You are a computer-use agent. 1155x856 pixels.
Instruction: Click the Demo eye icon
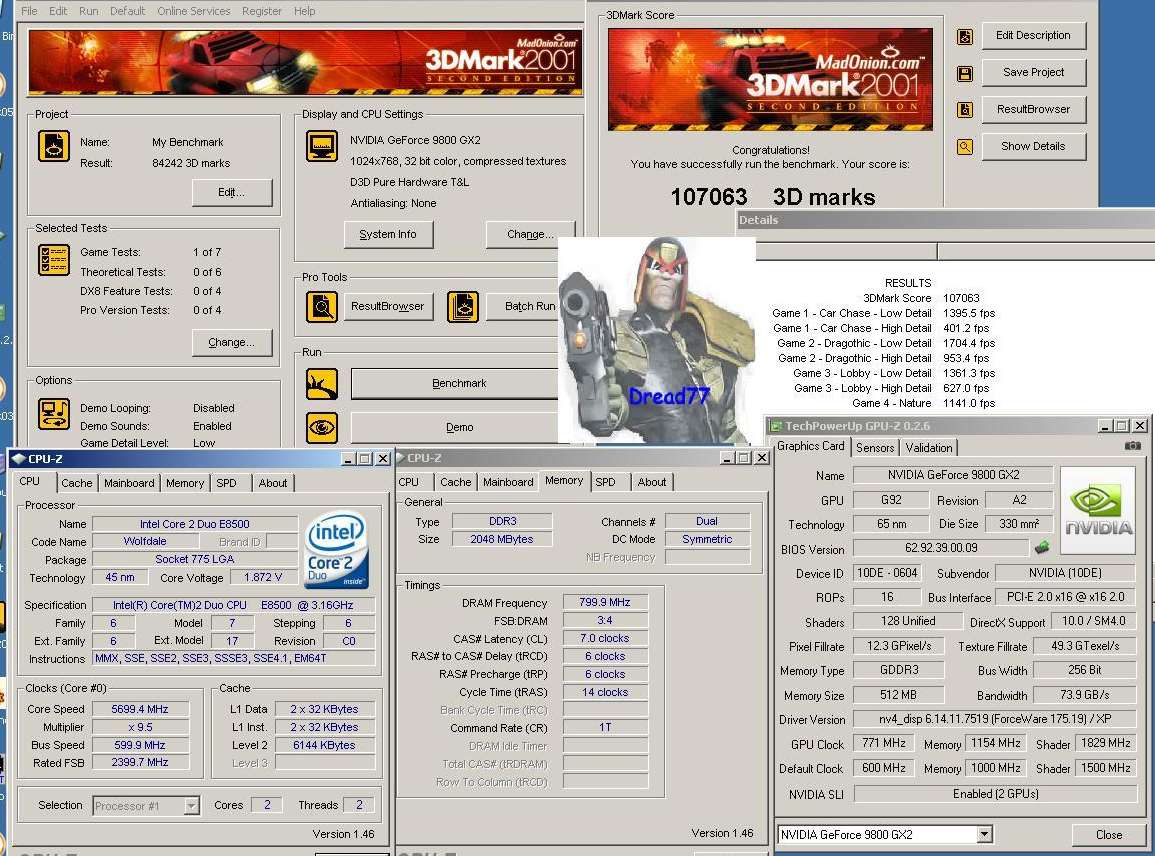[322, 427]
